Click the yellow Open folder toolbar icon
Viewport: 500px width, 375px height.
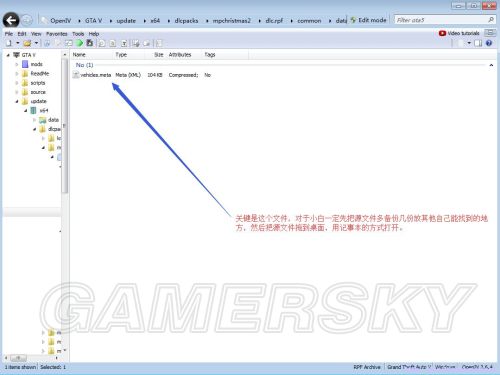tap(27, 43)
